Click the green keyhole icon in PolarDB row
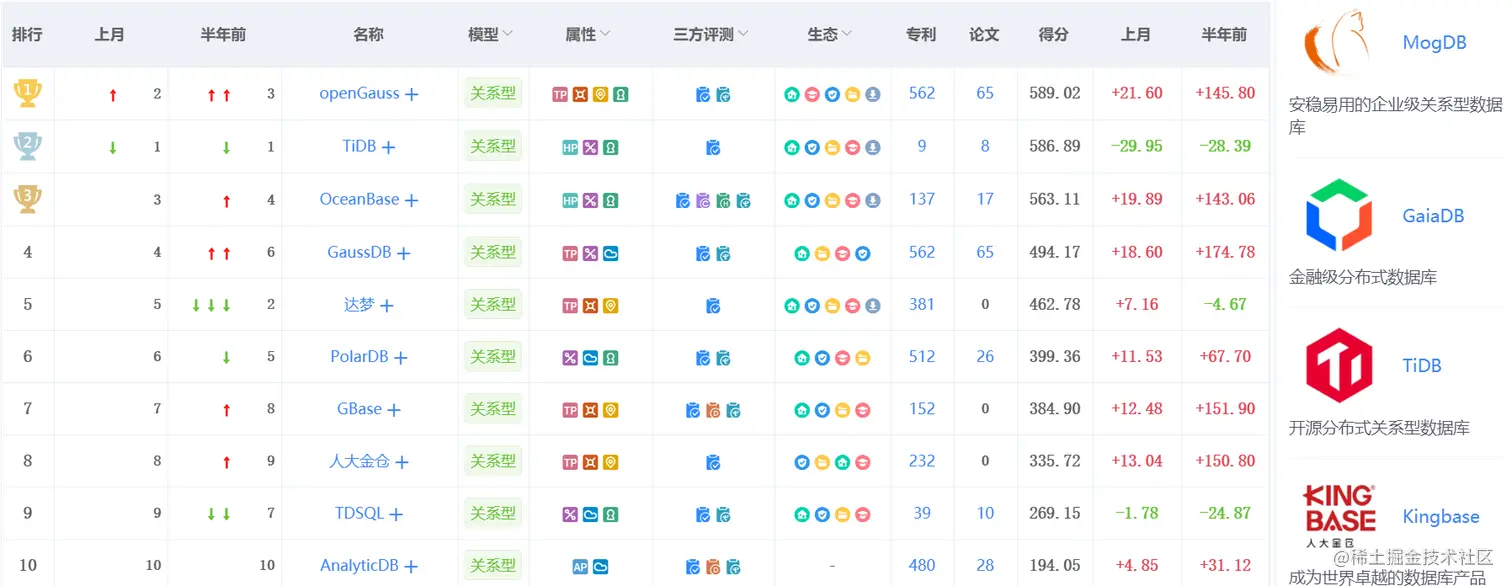This screenshot has height=586, width=1512. tap(610, 358)
